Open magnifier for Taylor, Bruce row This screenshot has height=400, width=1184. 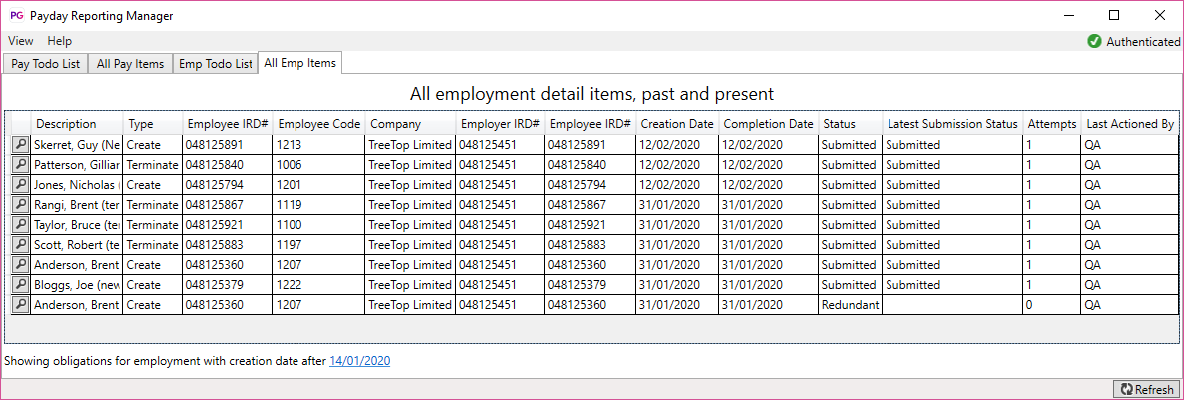(x=19, y=224)
